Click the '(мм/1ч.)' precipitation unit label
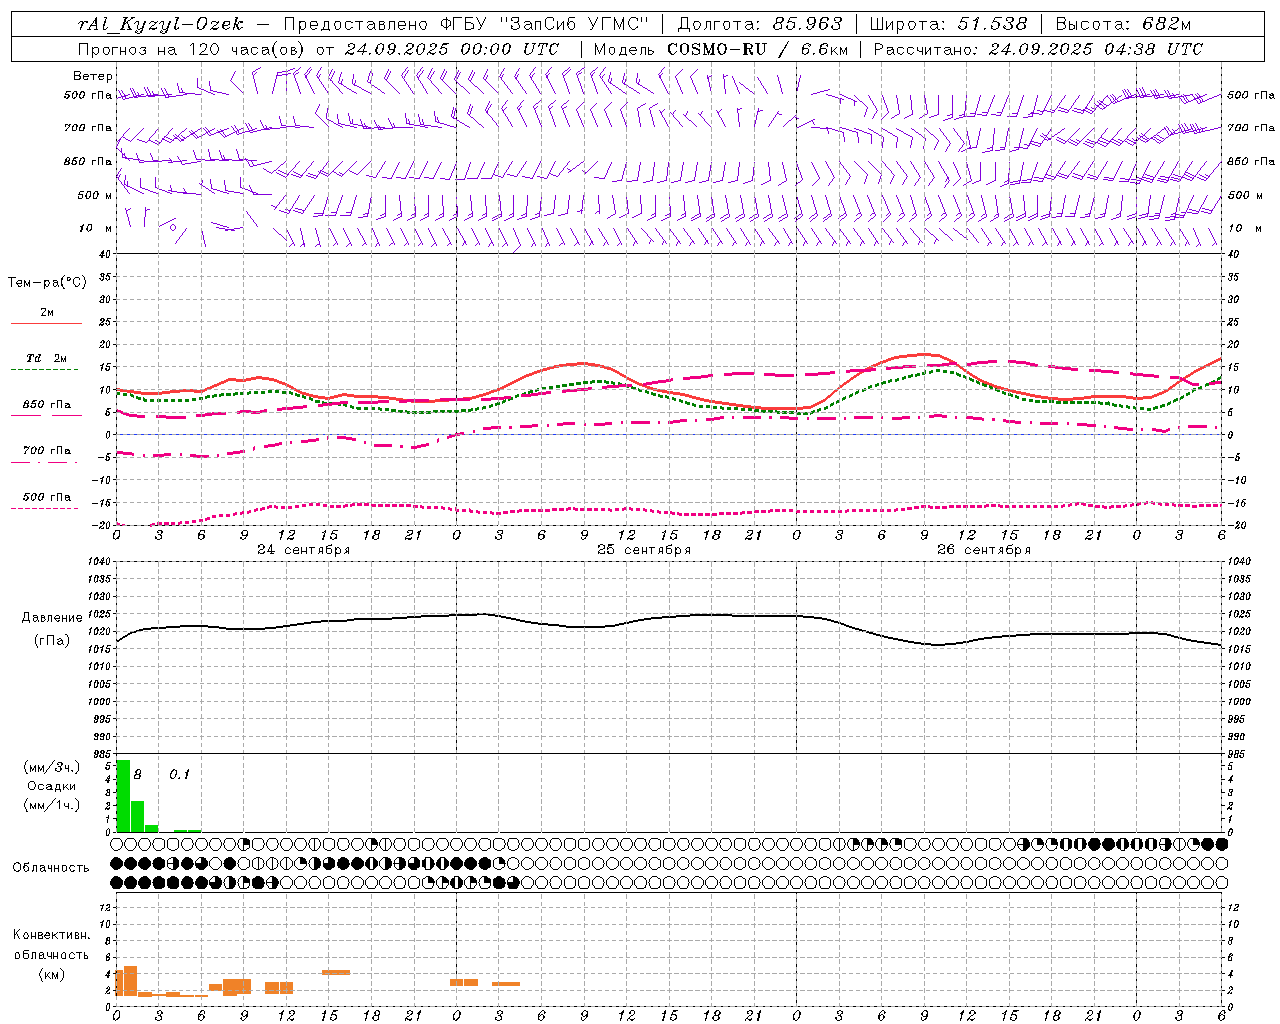This screenshot has width=1280, height=1024. [52, 805]
